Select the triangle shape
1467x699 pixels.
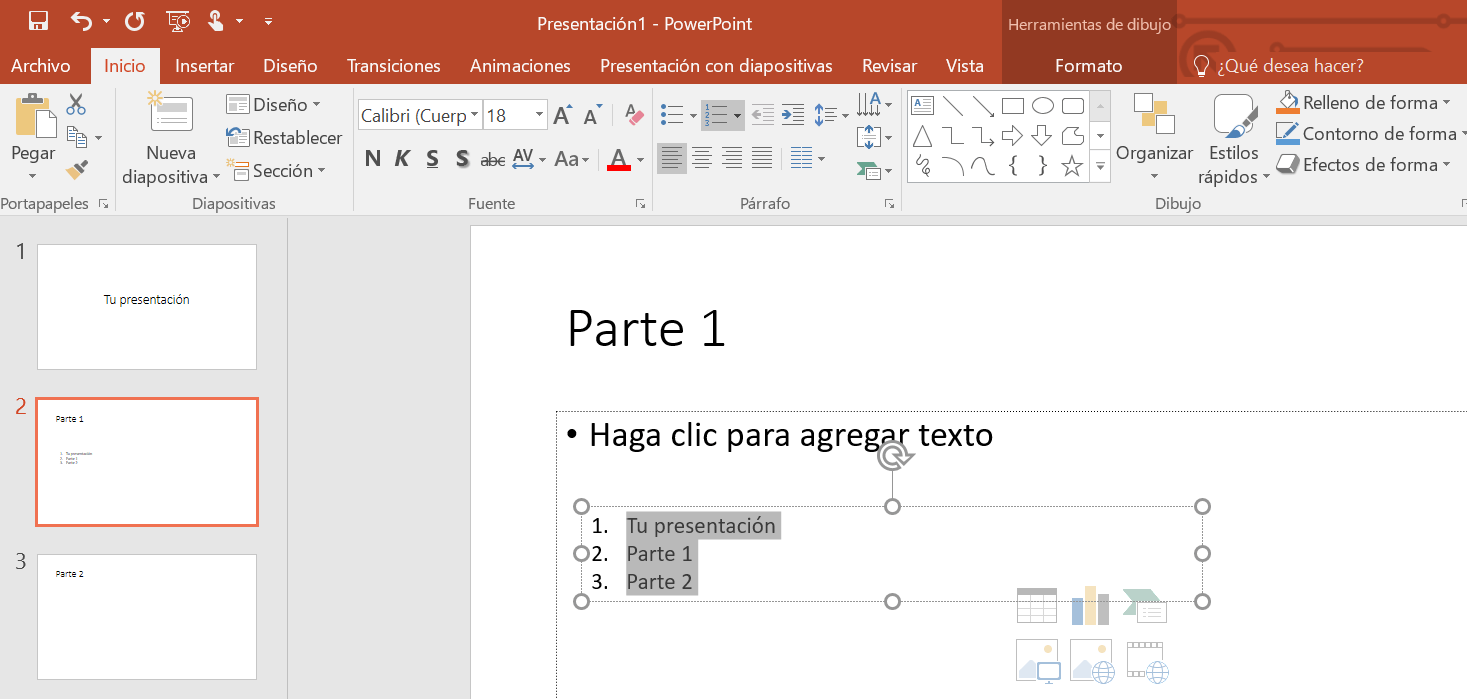[923, 136]
